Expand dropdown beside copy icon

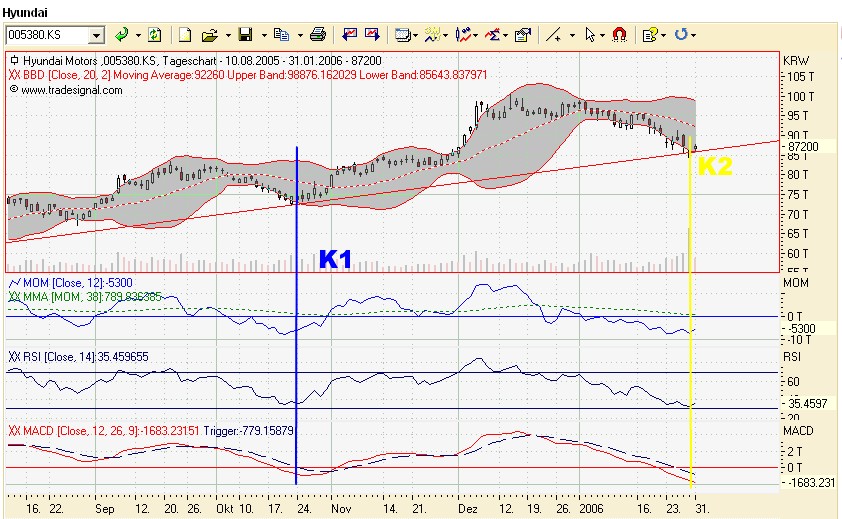[x=300, y=35]
